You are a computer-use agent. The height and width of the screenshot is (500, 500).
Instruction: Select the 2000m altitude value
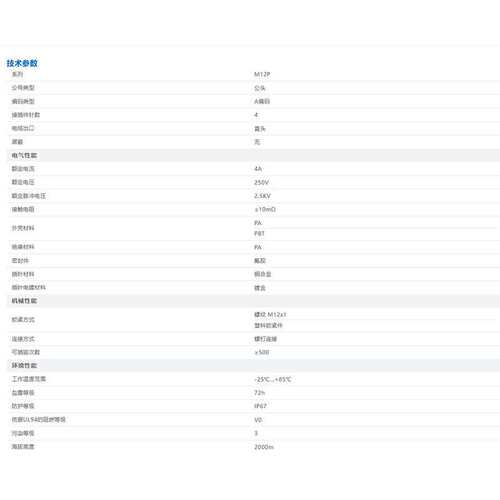(264, 447)
